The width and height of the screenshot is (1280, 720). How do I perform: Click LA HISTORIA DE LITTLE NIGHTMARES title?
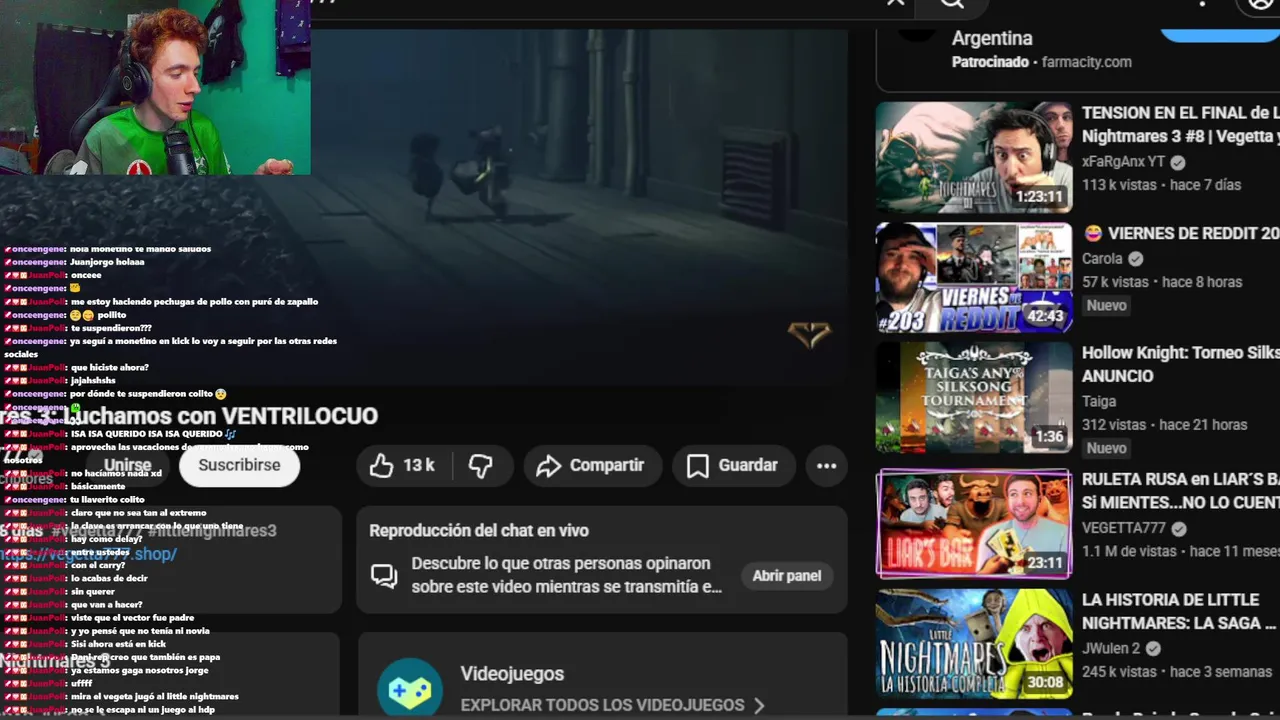(1179, 611)
